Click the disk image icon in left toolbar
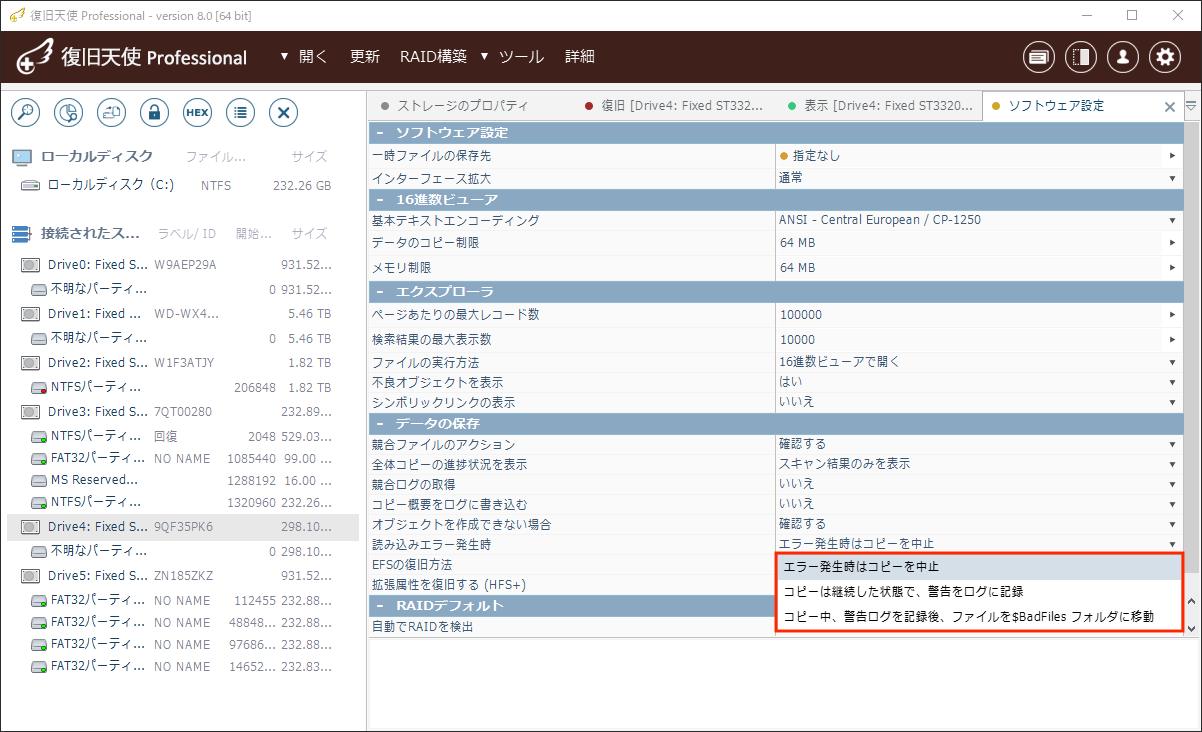The height and width of the screenshot is (732, 1202). click(x=111, y=112)
